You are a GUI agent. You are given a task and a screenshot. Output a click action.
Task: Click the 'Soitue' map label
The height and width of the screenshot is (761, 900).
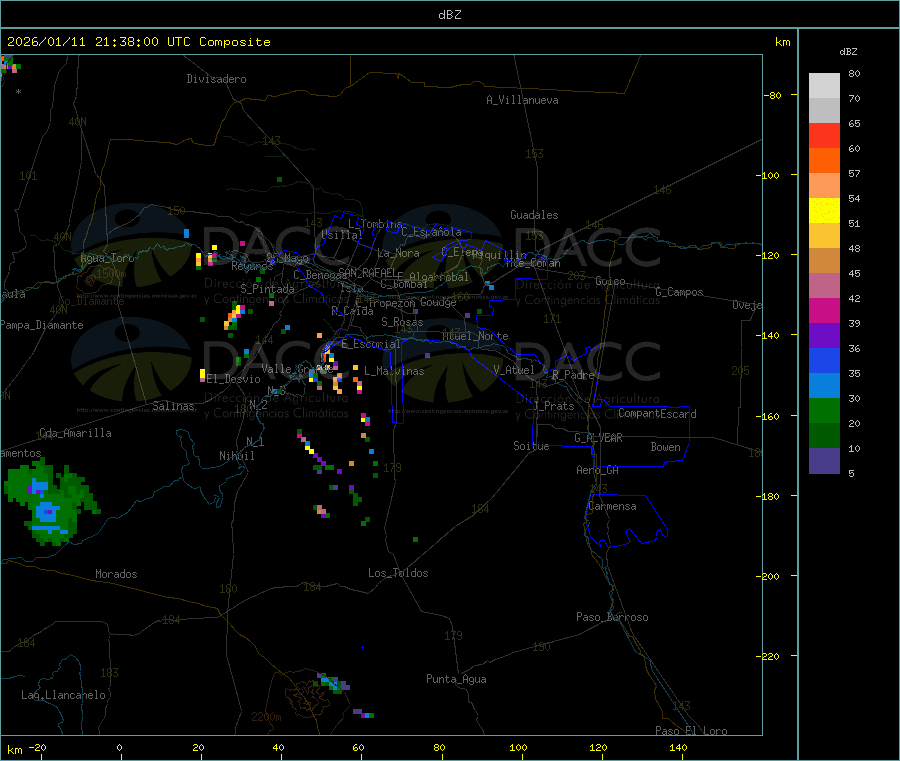point(531,446)
